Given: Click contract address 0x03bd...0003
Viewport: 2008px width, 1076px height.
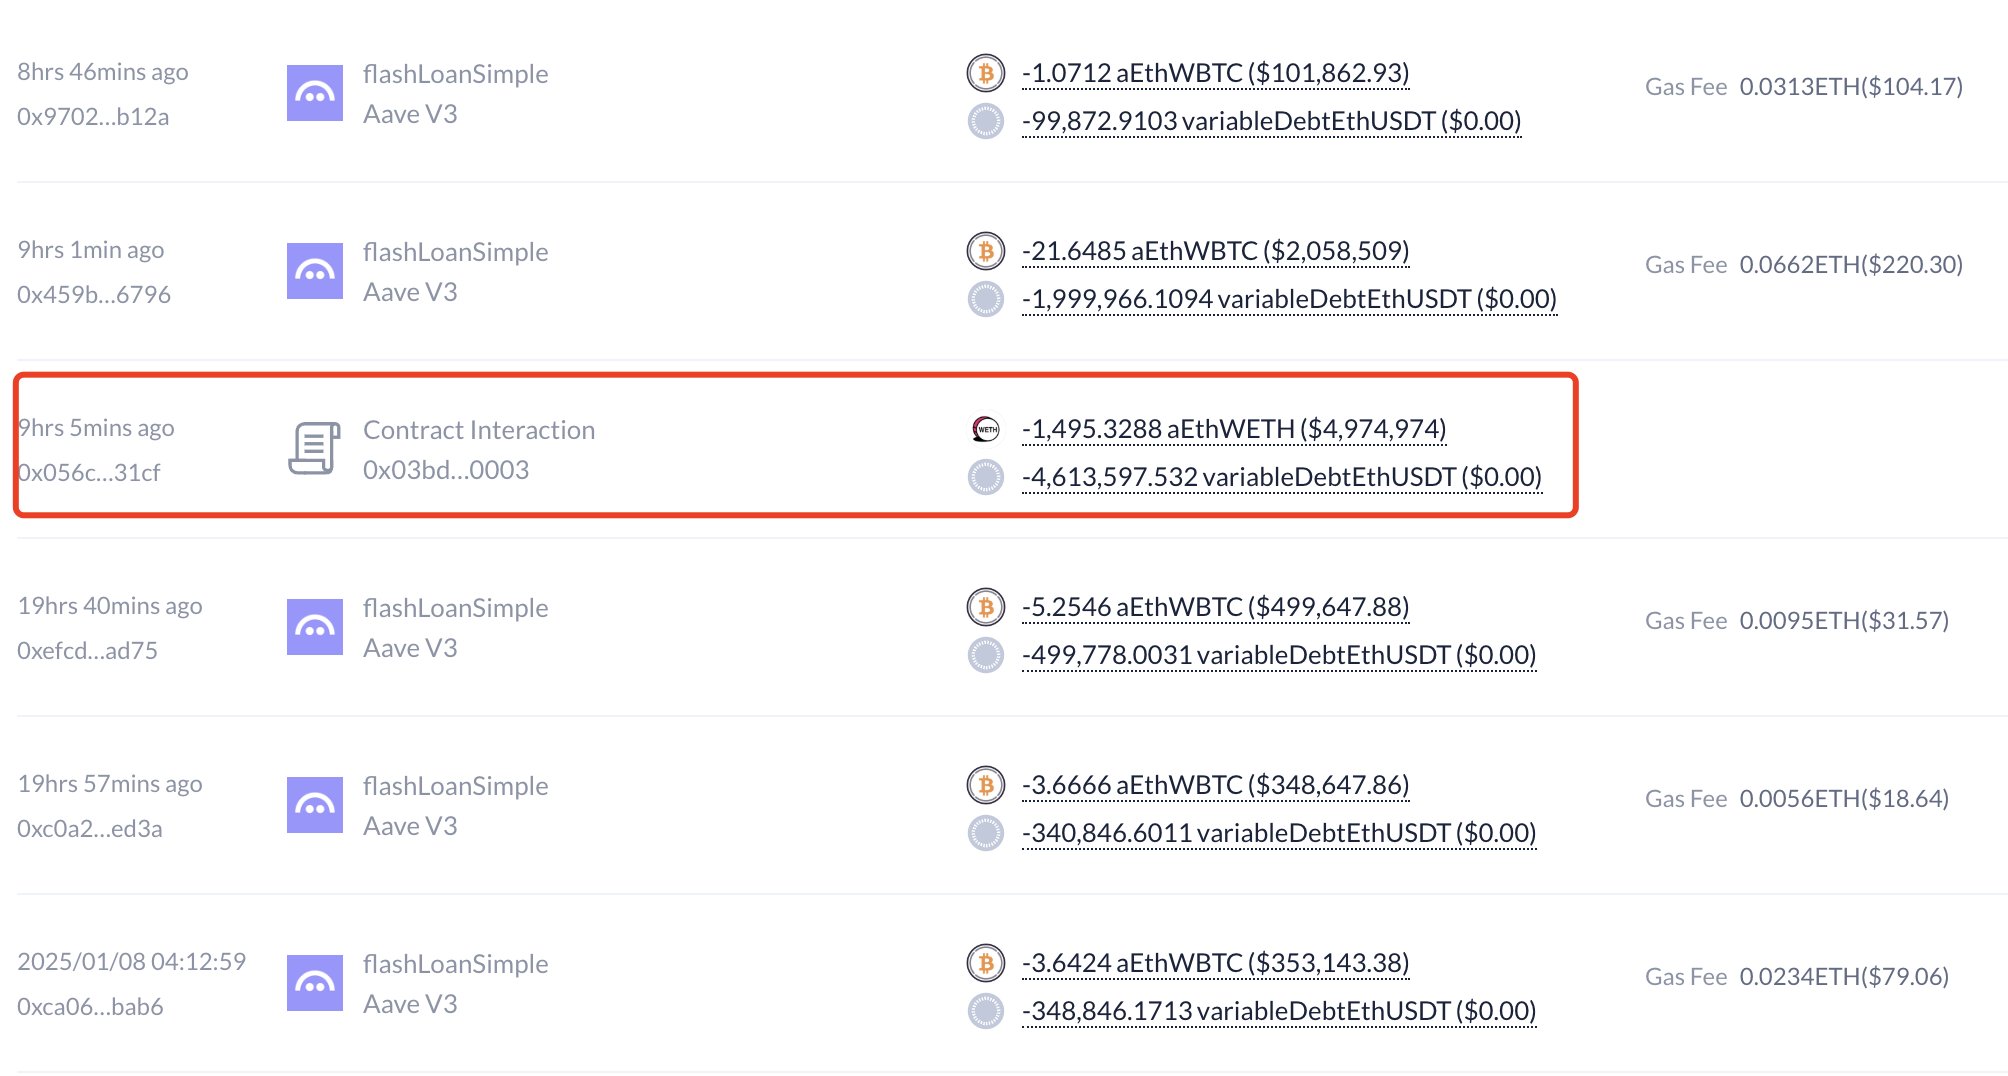Looking at the screenshot, I should click(x=446, y=470).
